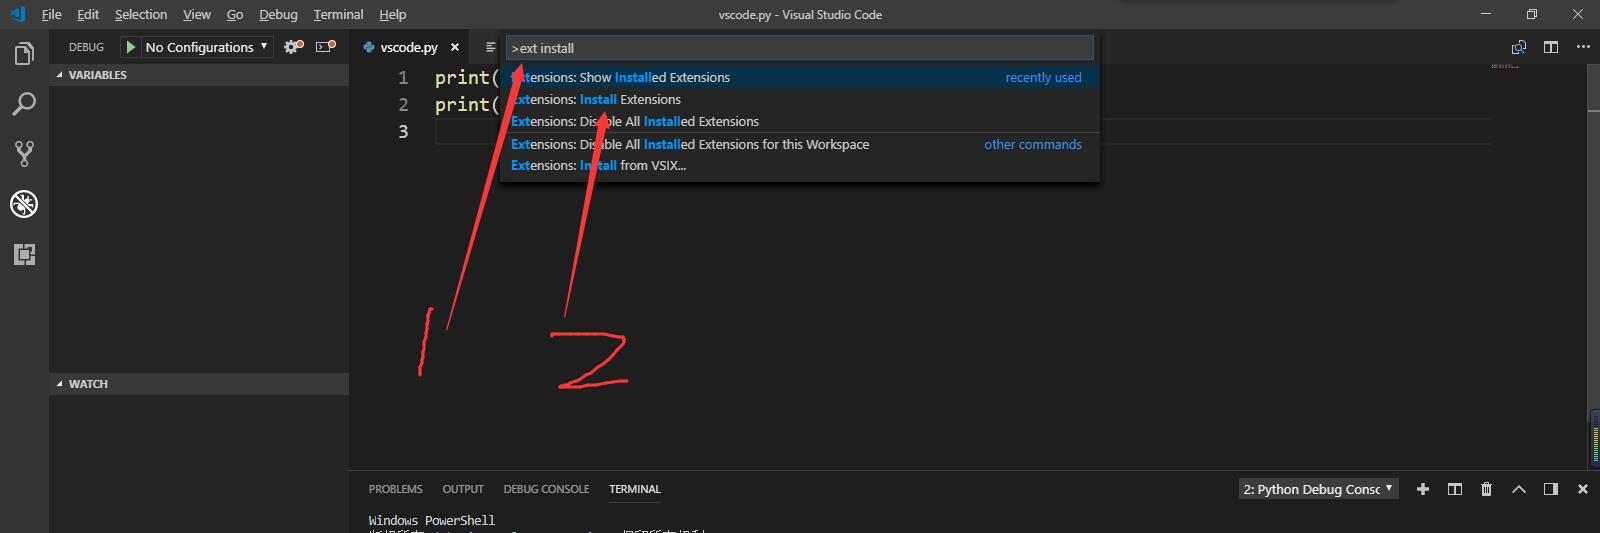Open the Explorer view in the activity bar
The image size is (1600, 533).
[x=24, y=53]
